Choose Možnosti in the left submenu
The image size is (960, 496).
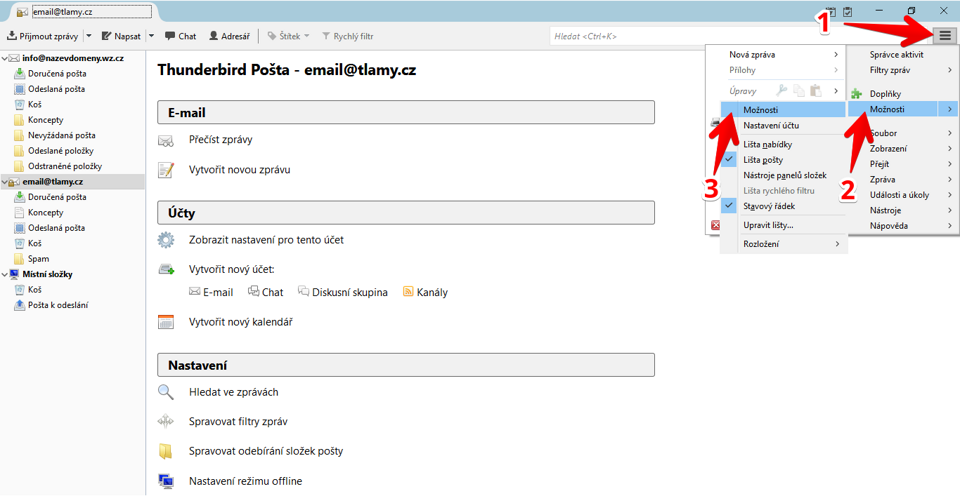pyautogui.click(x=783, y=110)
